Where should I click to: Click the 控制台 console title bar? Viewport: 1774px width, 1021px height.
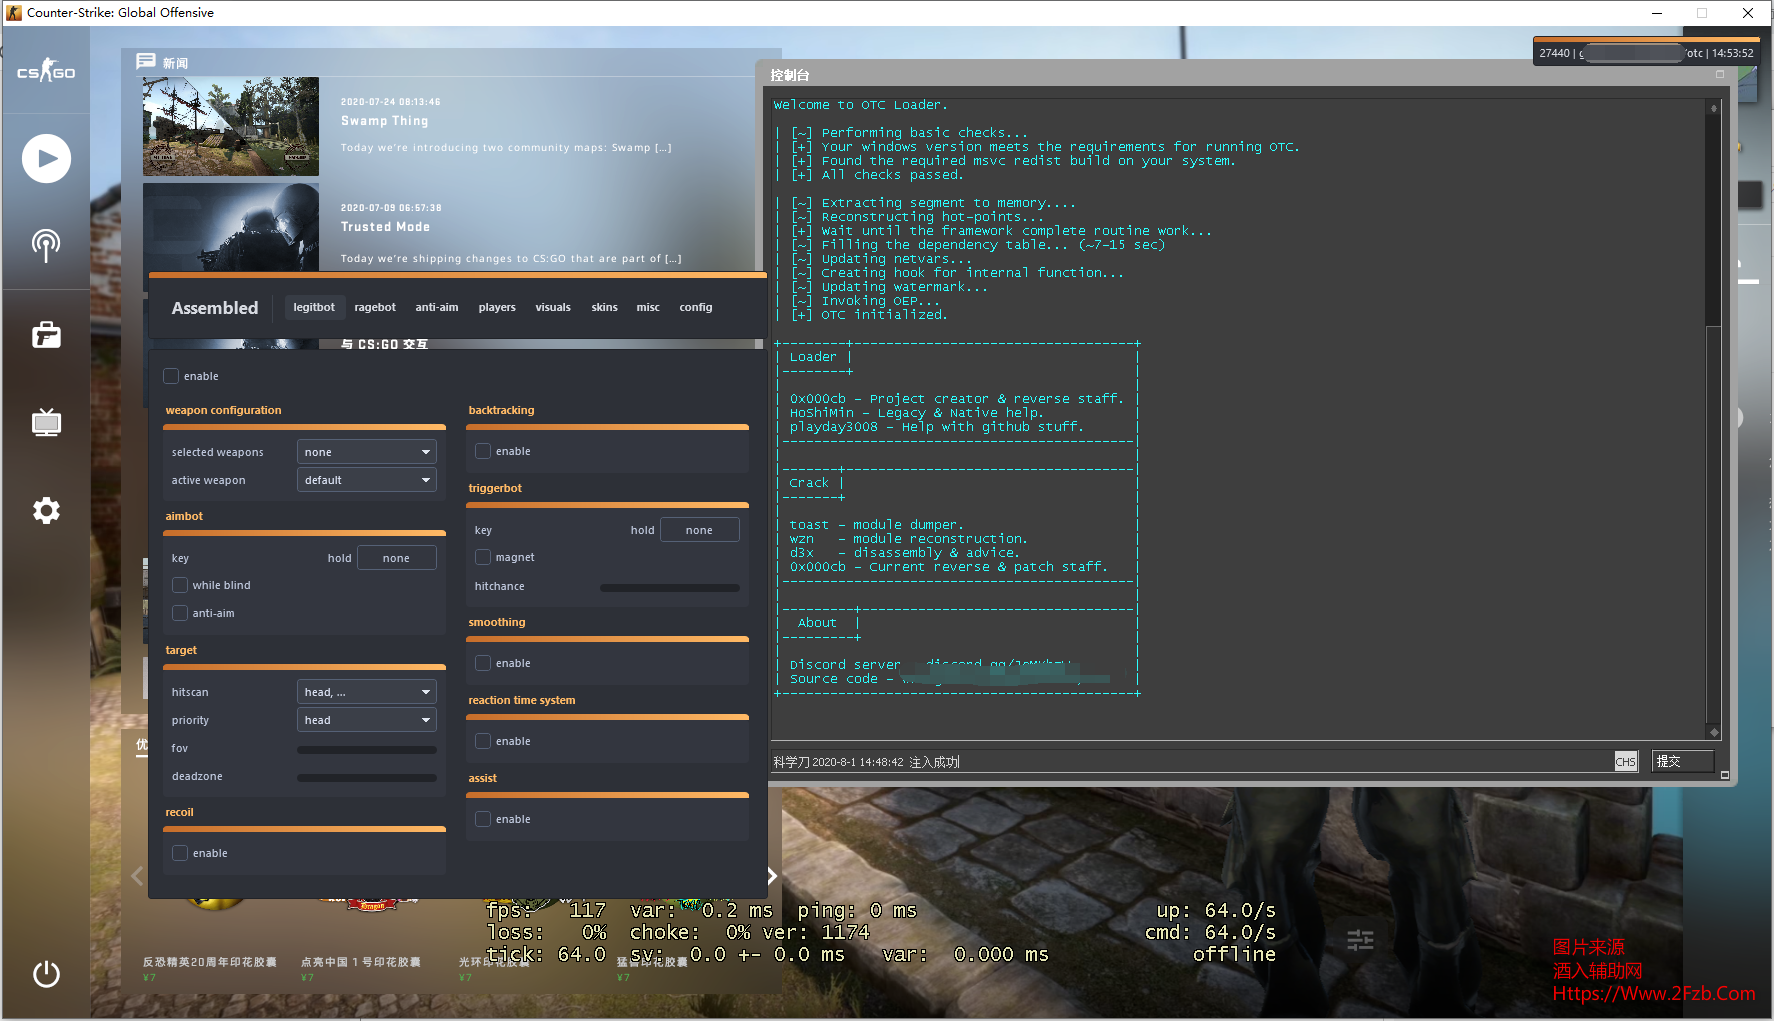[1245, 75]
